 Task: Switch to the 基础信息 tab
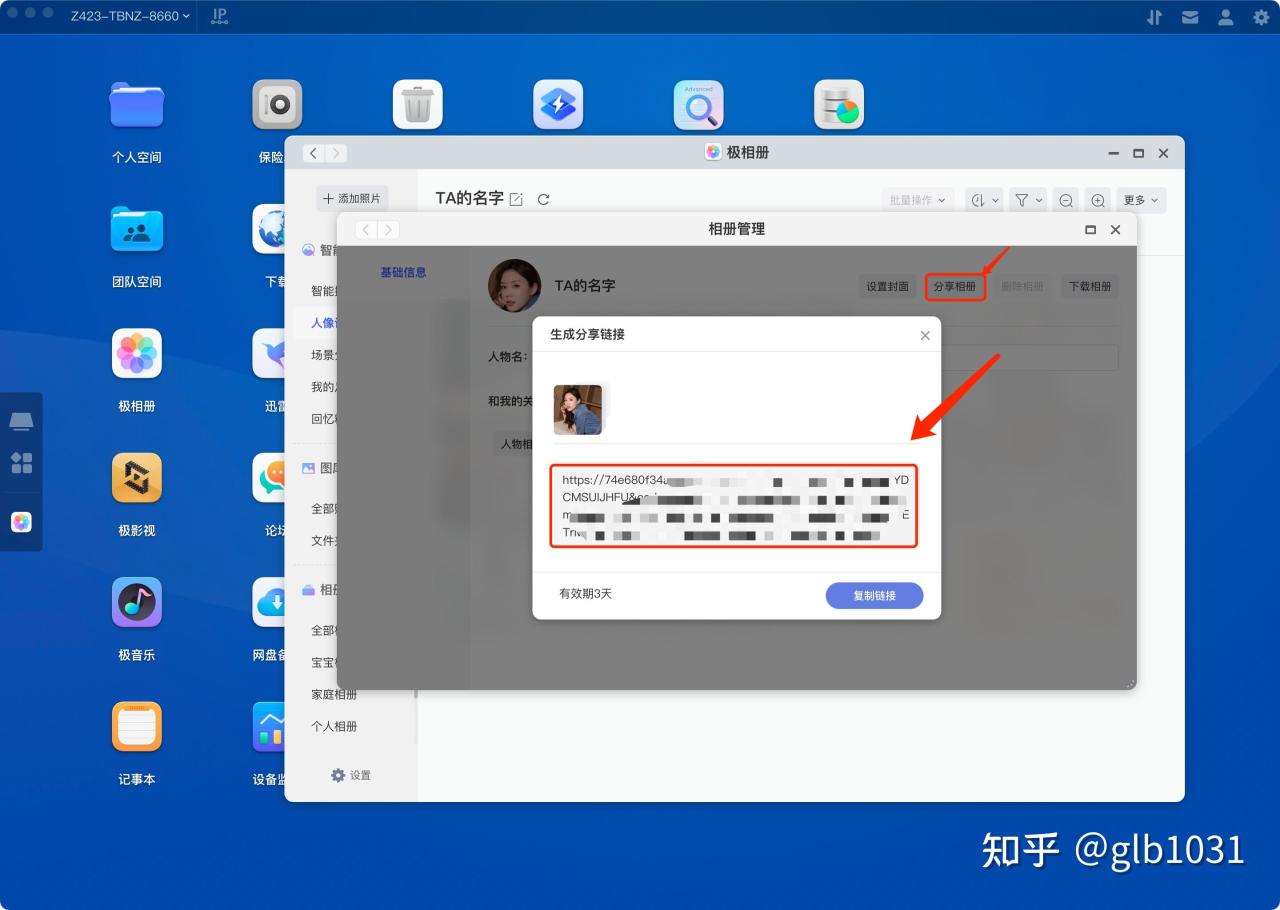tap(403, 271)
